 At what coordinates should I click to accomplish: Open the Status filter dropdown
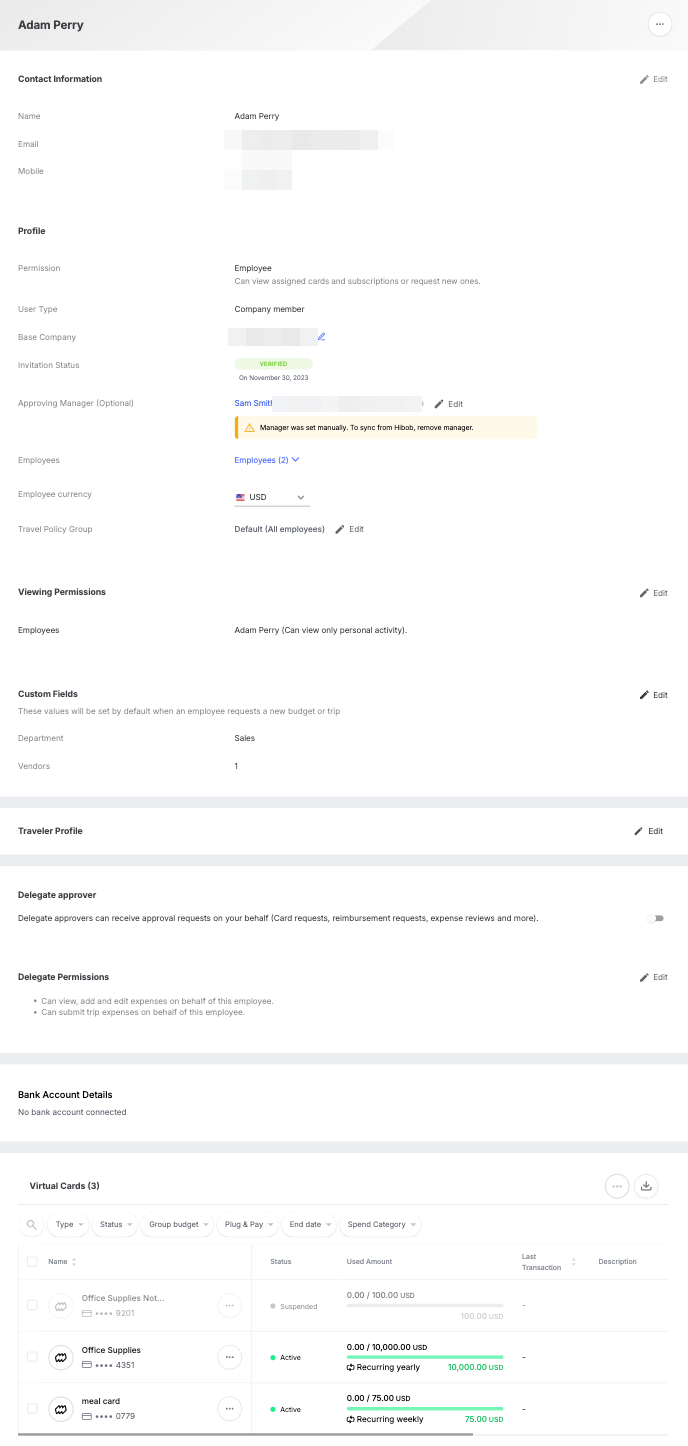point(113,1225)
